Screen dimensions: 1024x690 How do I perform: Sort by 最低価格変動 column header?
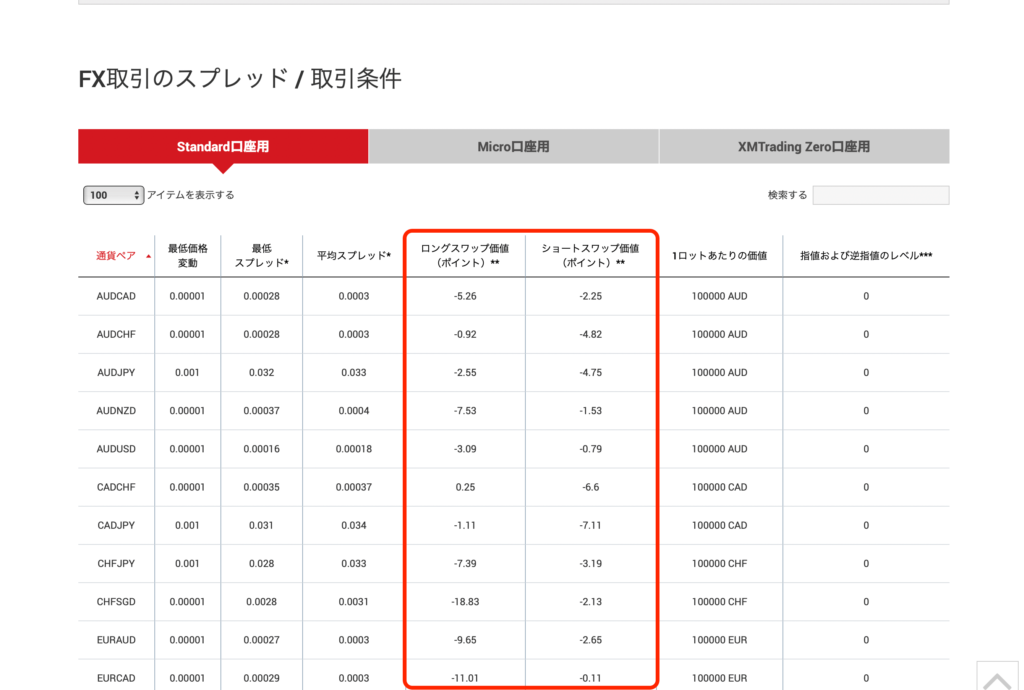click(x=187, y=255)
